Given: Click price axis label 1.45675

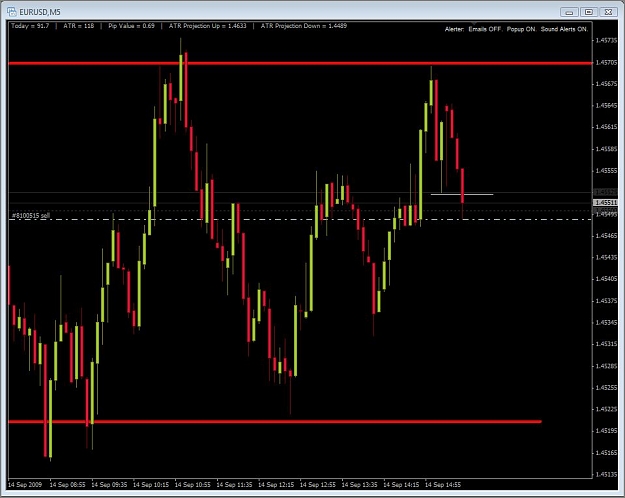Looking at the screenshot, I should pos(606,84).
